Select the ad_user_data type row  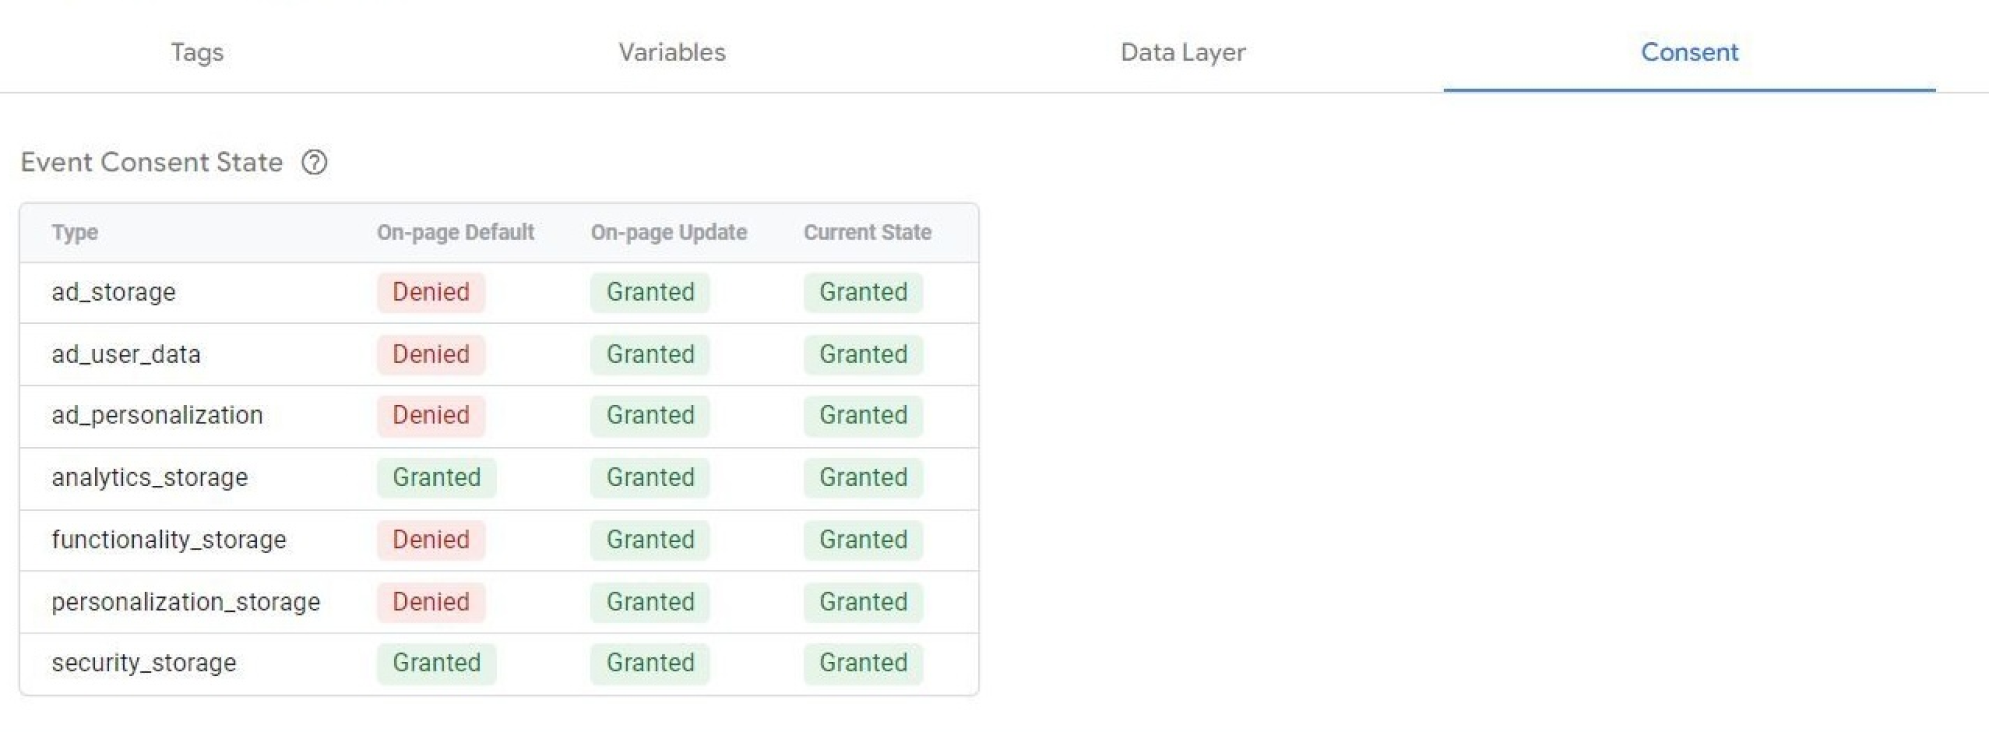(126, 354)
